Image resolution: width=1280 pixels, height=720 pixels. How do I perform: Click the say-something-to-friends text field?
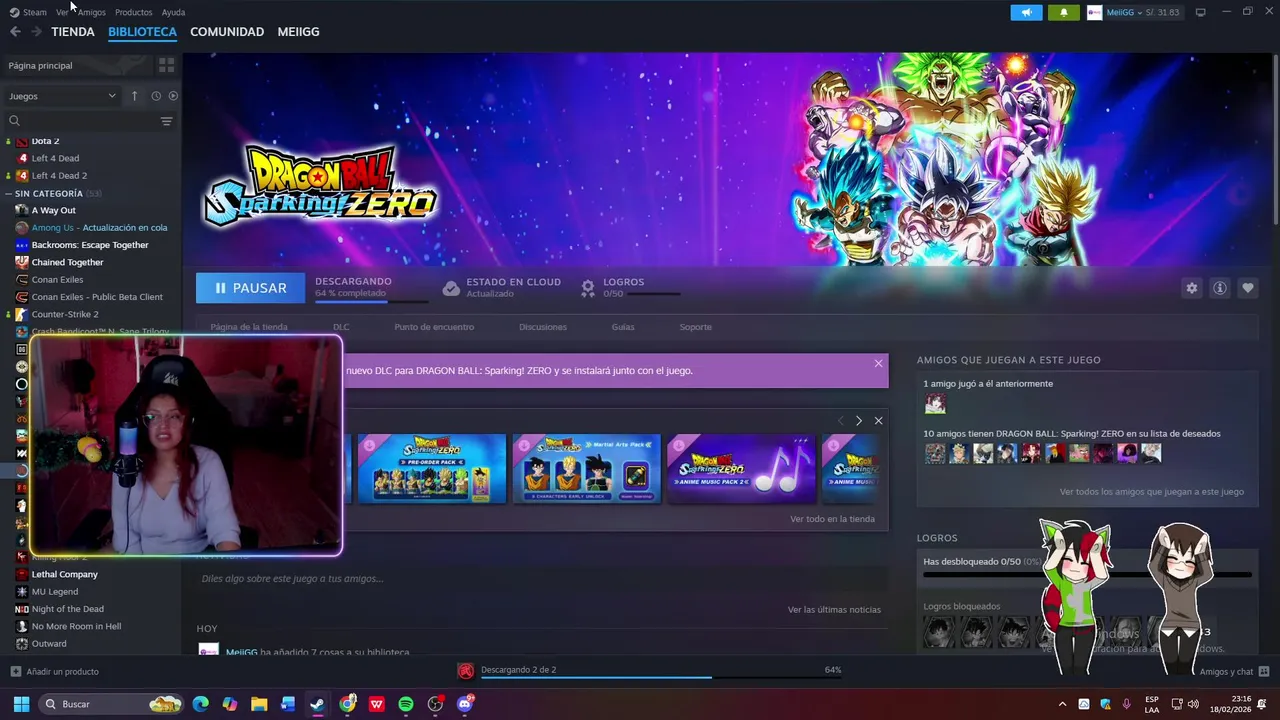(542, 578)
